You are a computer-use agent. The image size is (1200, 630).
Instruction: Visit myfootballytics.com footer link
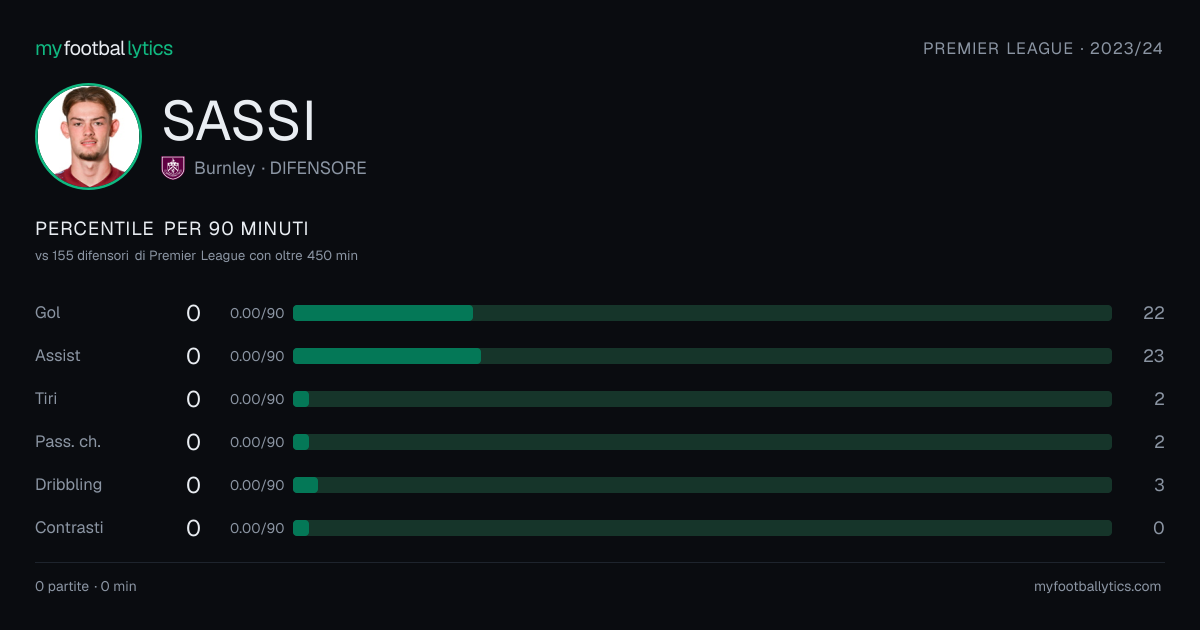[x=1097, y=586]
